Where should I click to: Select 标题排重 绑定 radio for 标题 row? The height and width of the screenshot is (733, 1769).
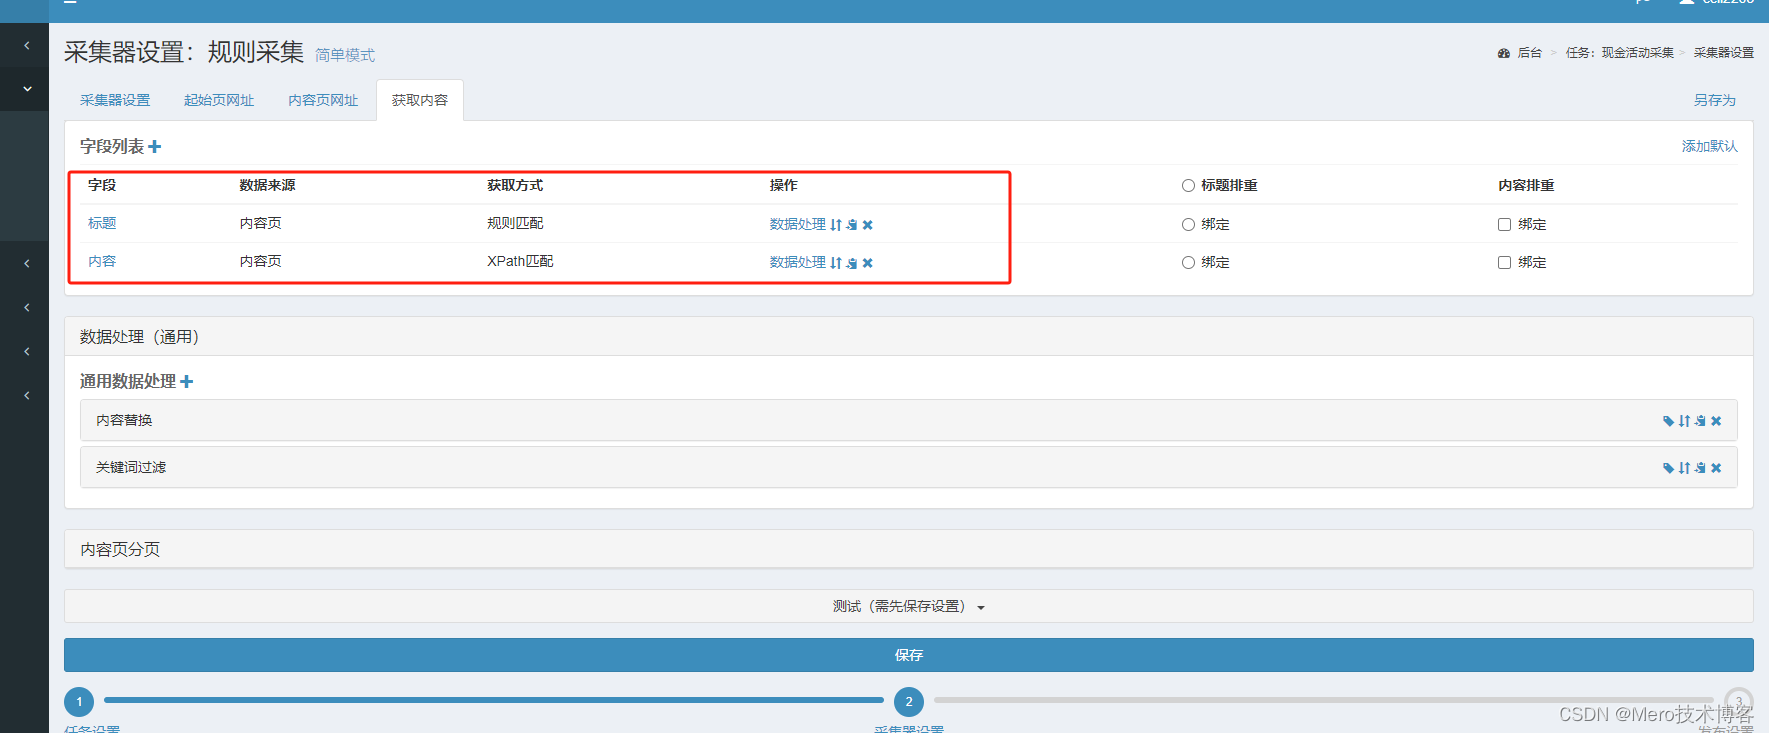click(1188, 225)
